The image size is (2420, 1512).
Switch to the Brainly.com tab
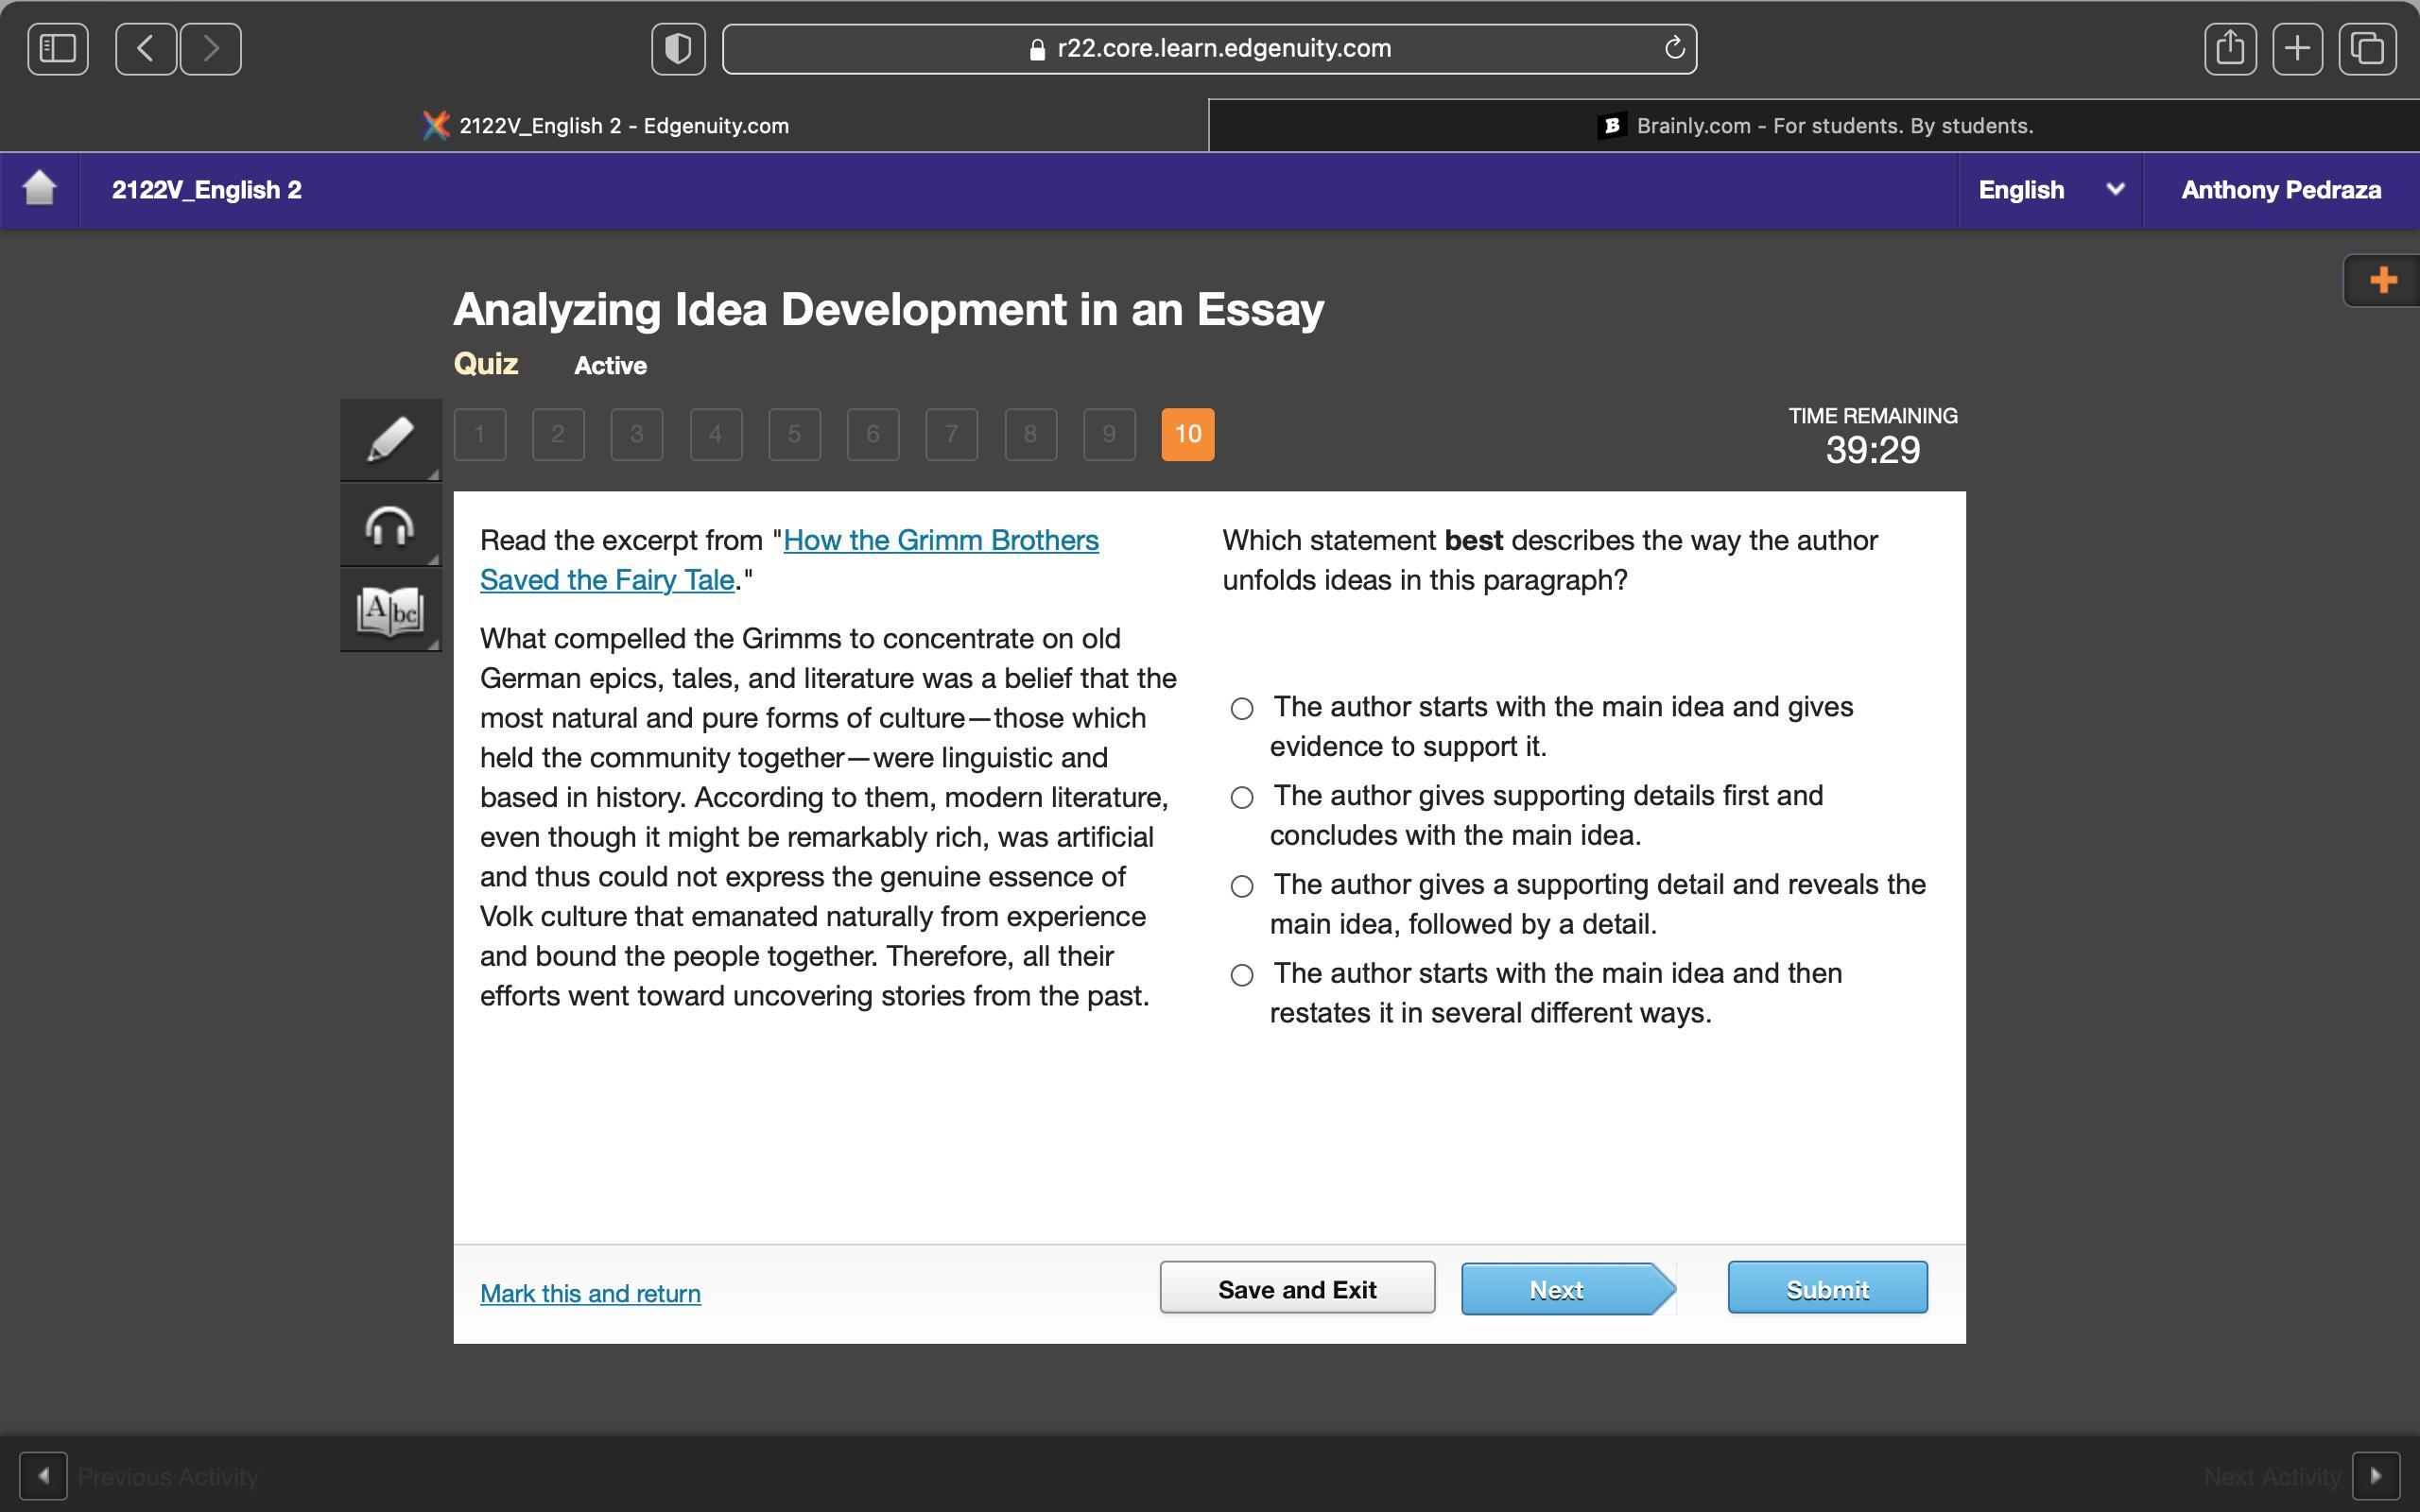(1814, 126)
